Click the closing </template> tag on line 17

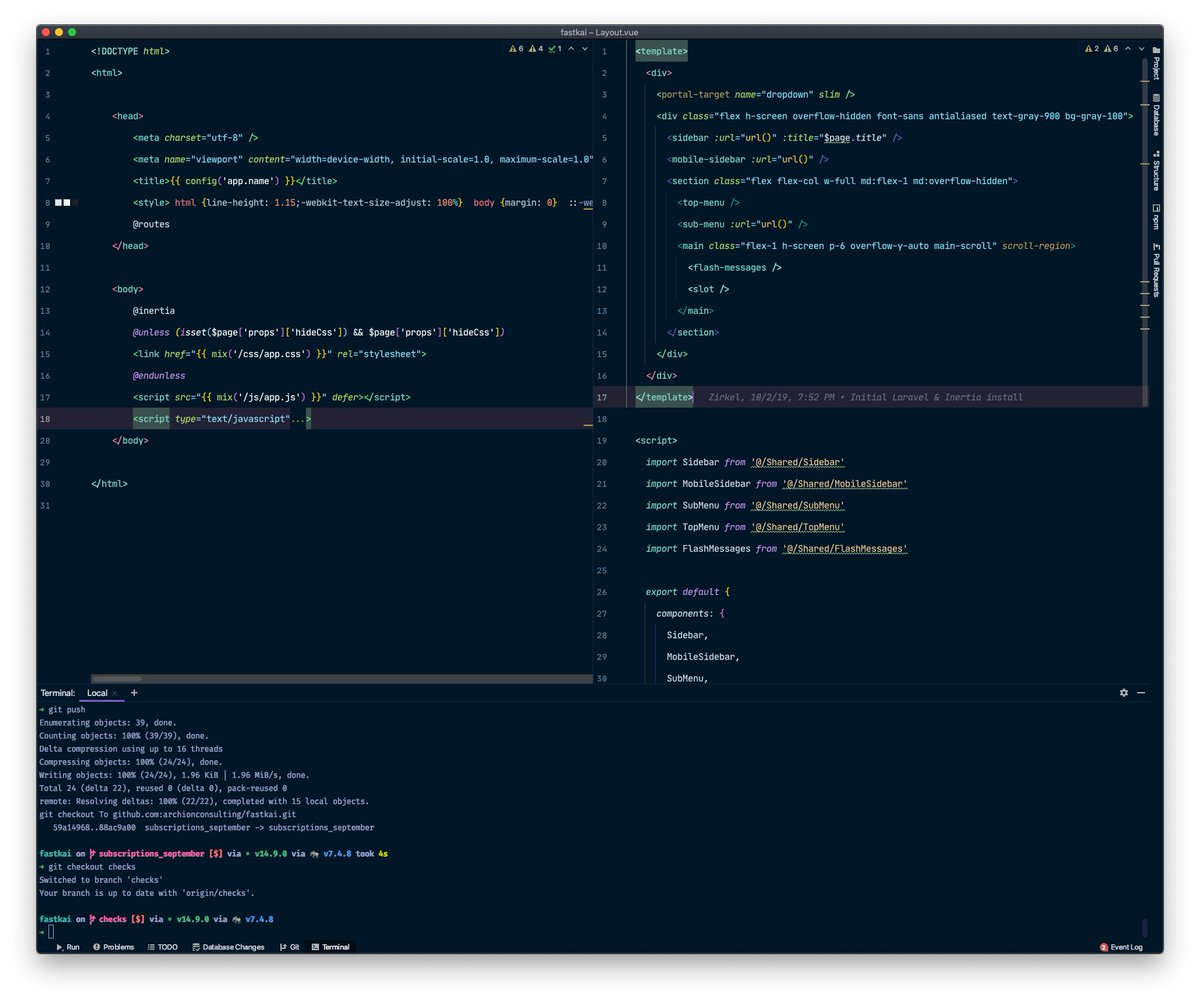664,397
